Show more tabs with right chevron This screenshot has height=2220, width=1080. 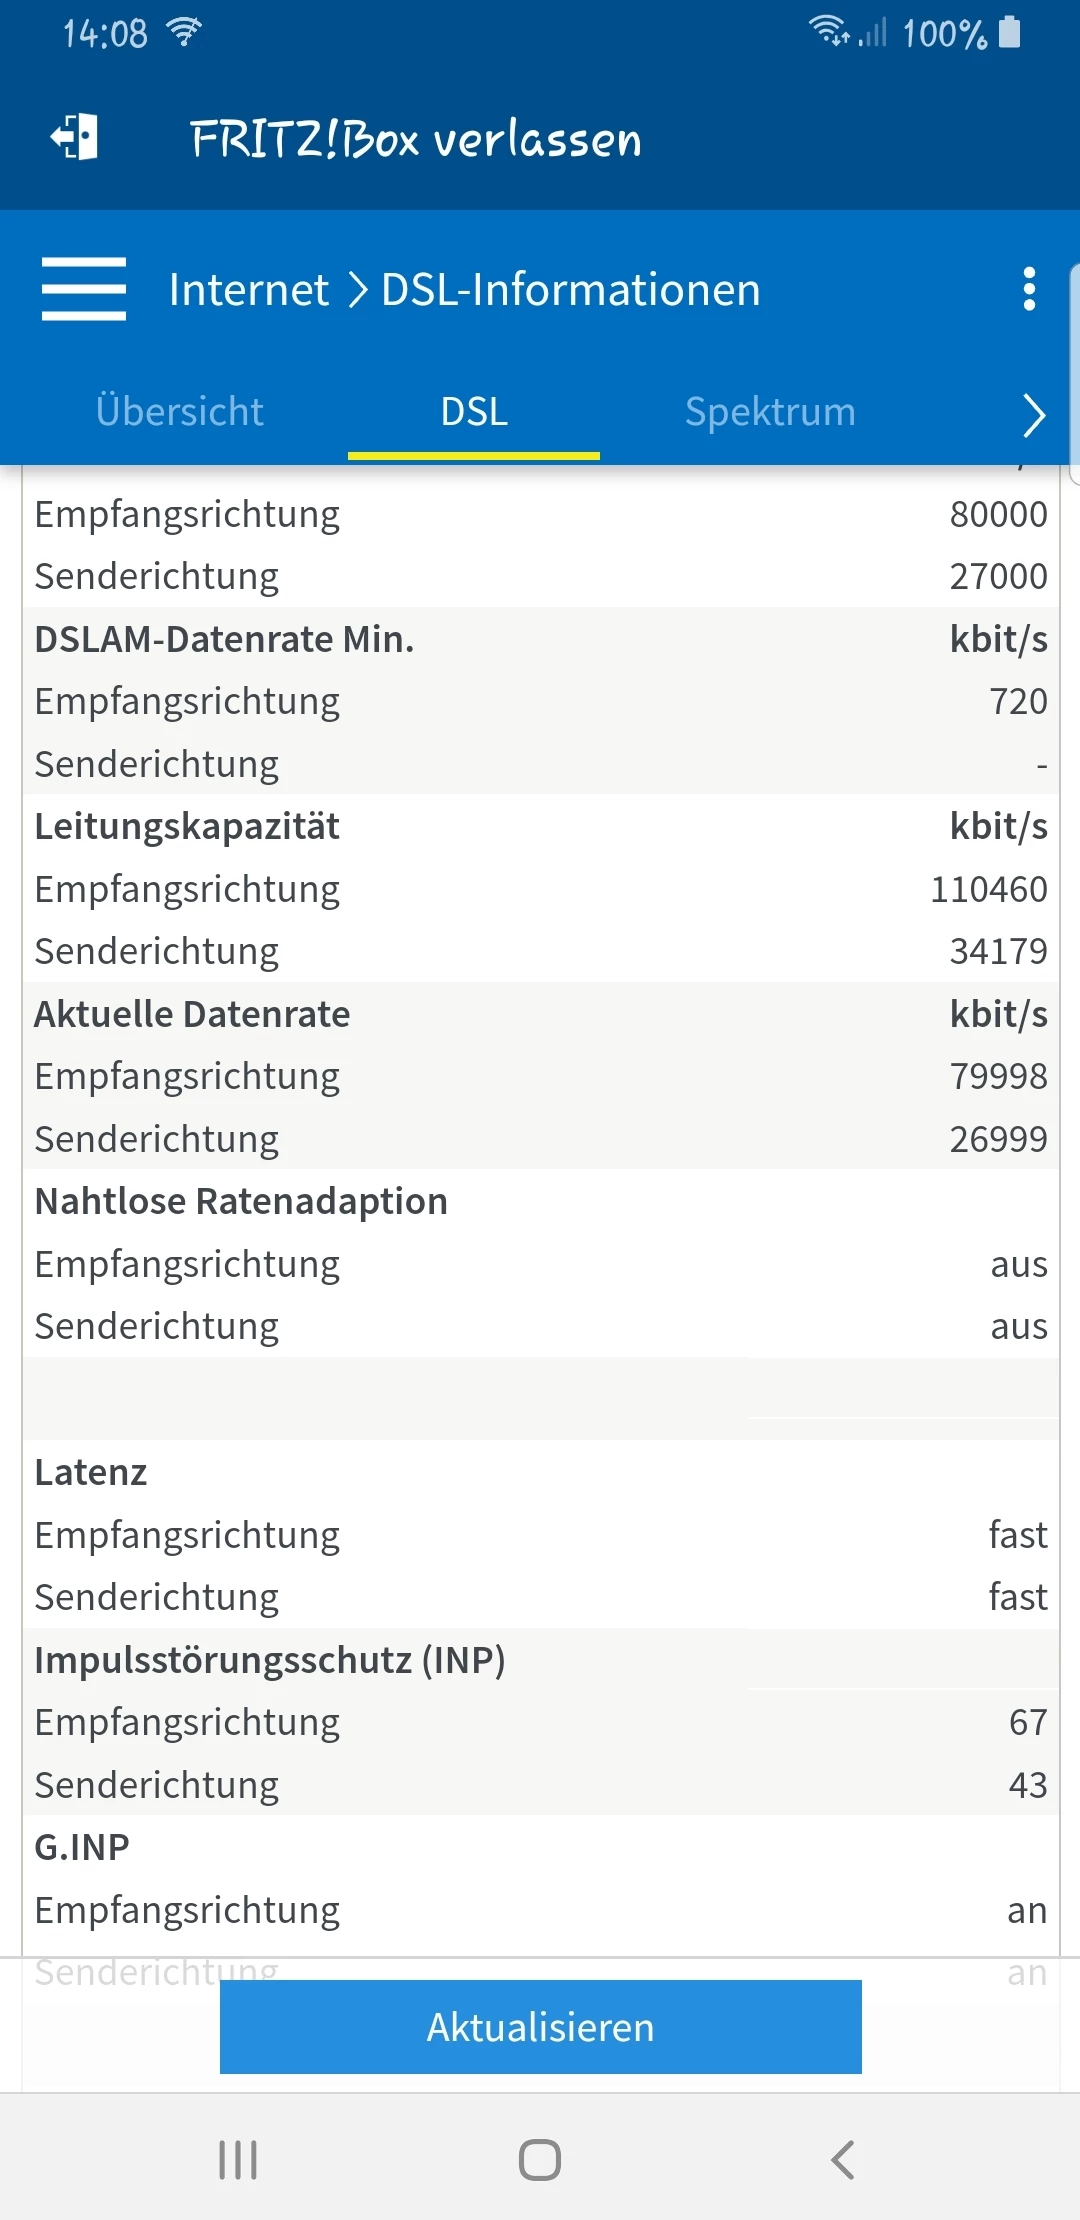tap(1034, 414)
